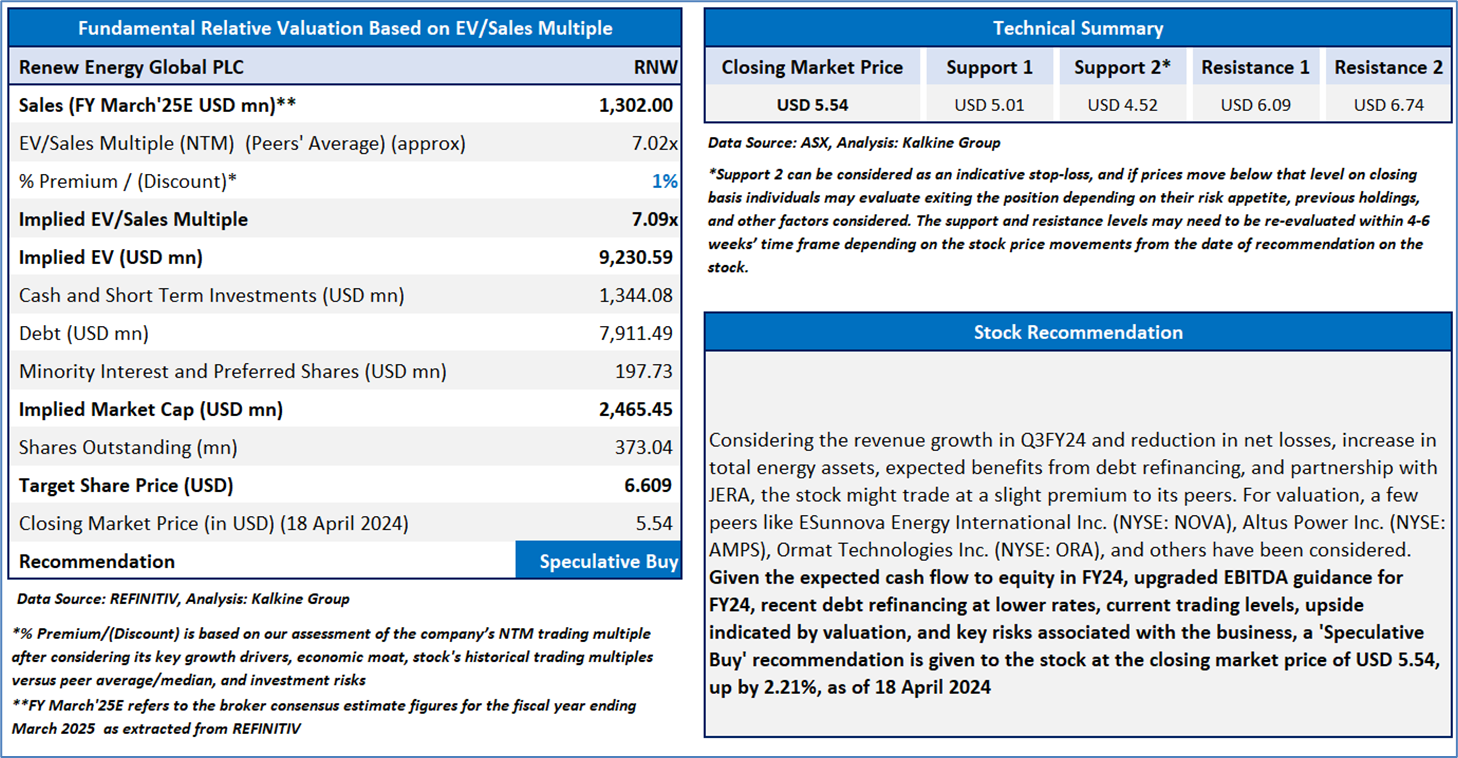Click the 5.54 value in the valuation table
1458x758 pixels.
tap(655, 523)
